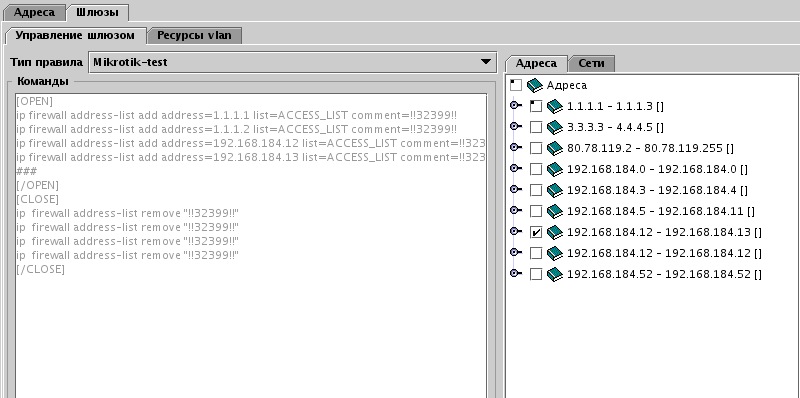The image size is (800, 398).
Task: Select tree row 192.168.184.3 - 192.168.184.4 []
Action: [657, 190]
